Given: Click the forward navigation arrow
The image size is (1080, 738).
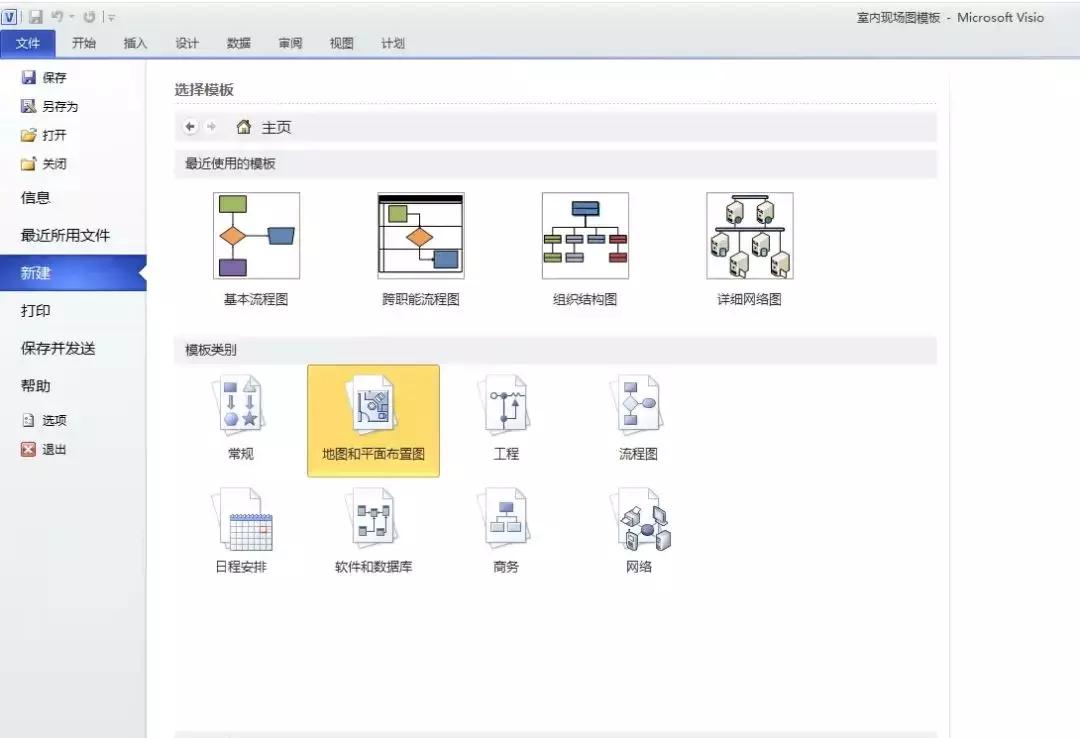Looking at the screenshot, I should click(212, 126).
